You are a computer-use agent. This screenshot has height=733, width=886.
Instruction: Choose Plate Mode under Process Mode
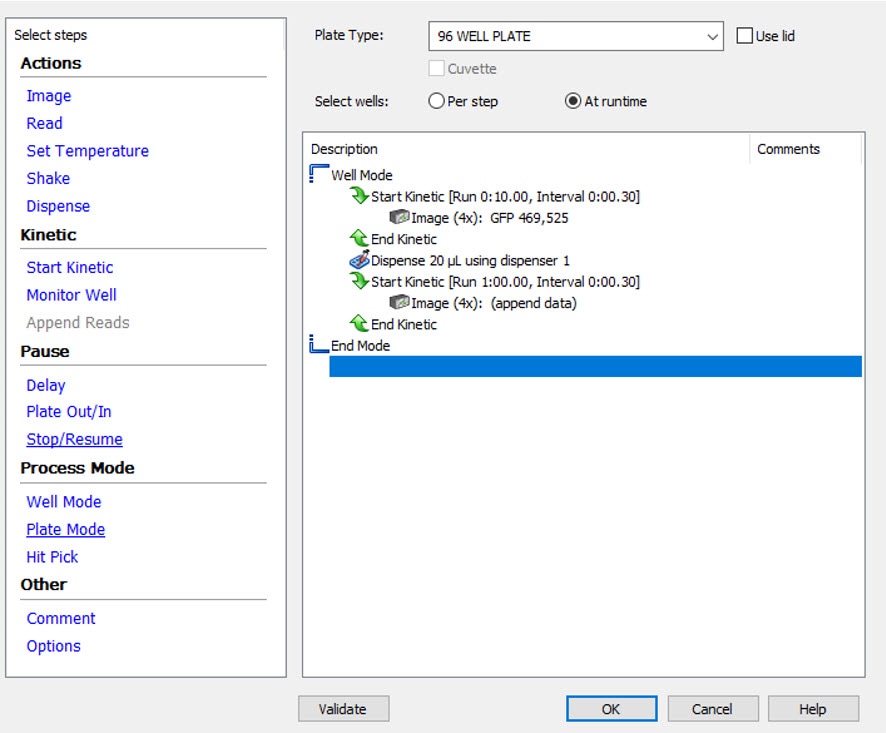65,529
